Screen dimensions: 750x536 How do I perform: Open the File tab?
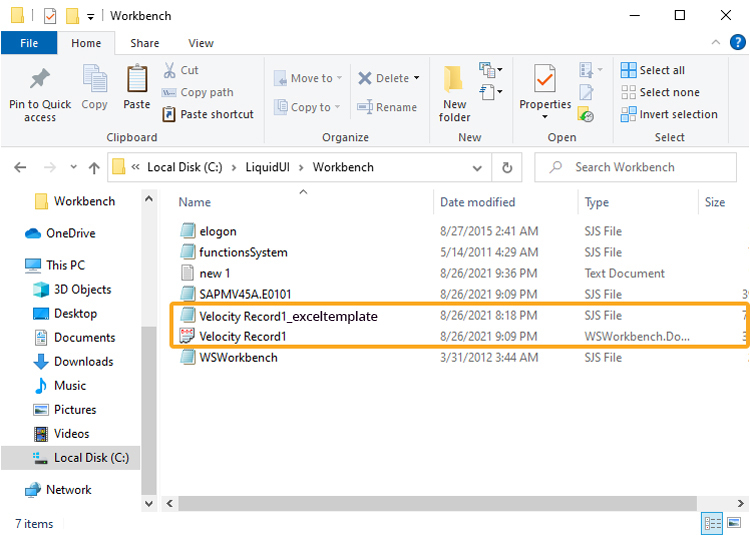coord(29,43)
